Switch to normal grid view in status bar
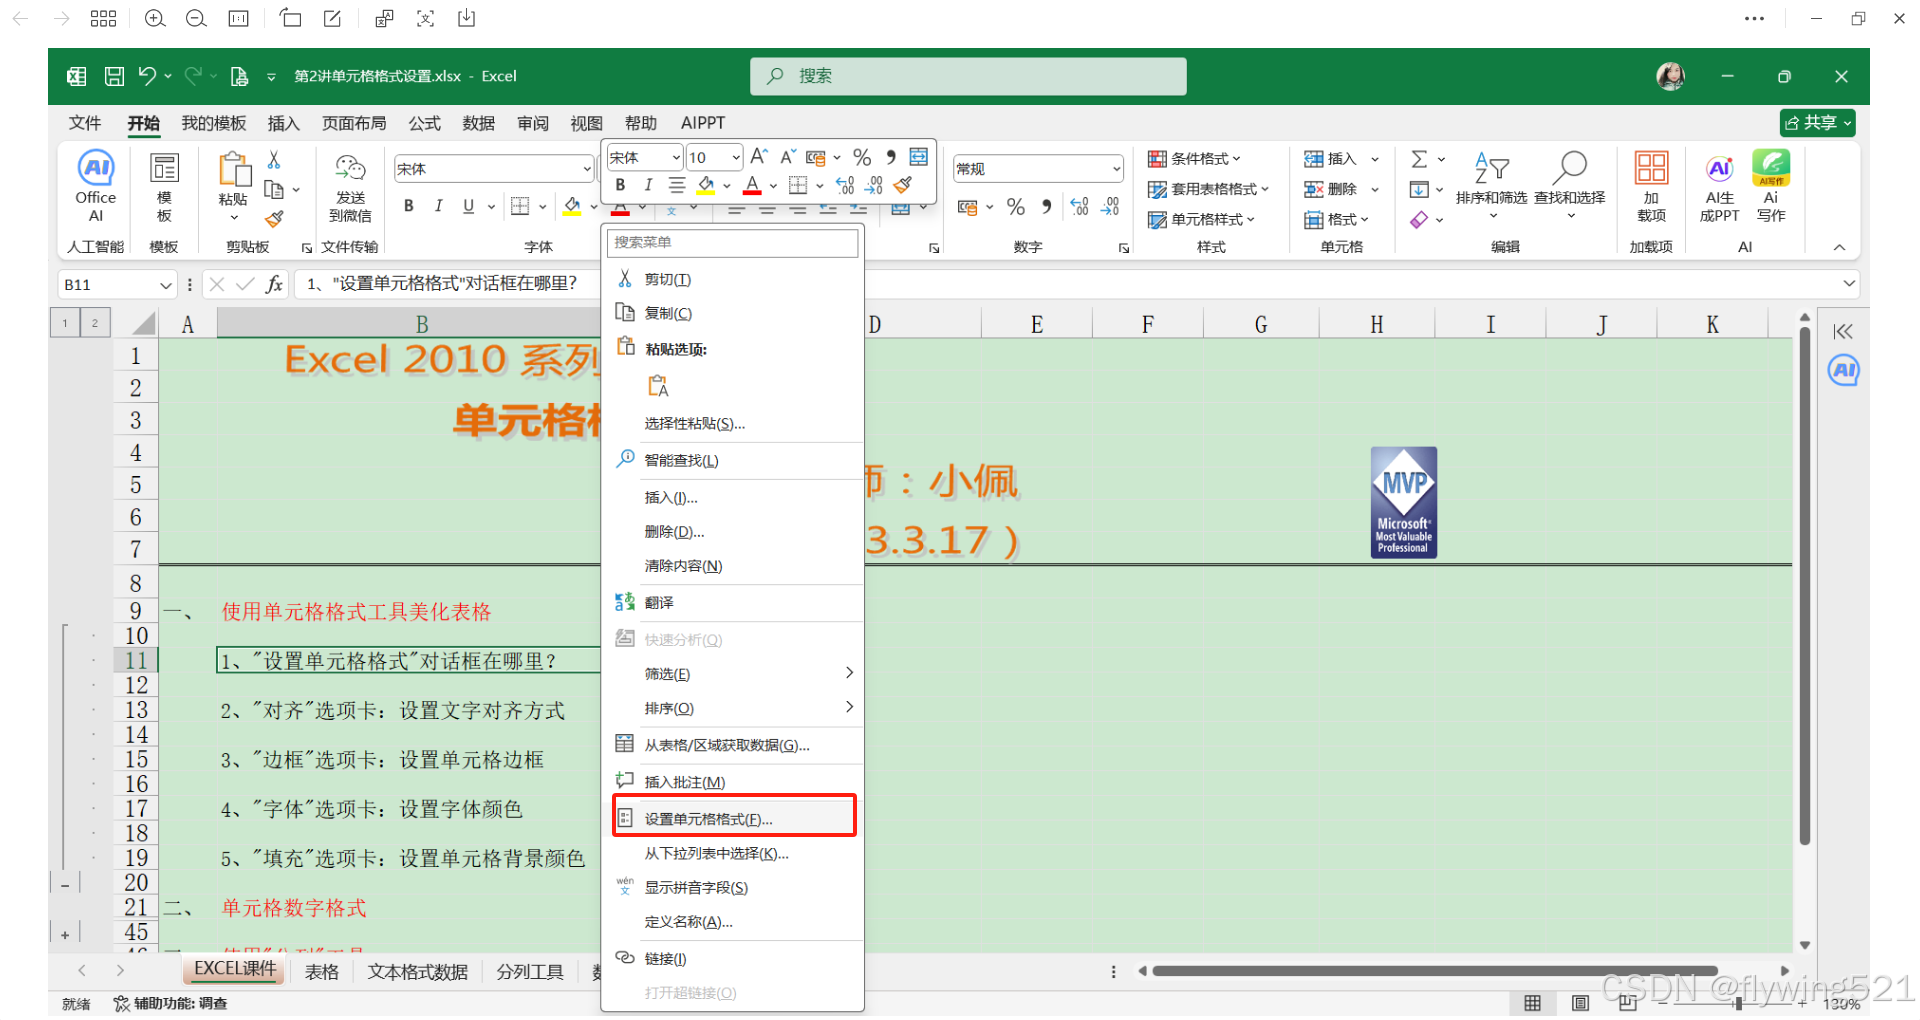 point(1532,1003)
